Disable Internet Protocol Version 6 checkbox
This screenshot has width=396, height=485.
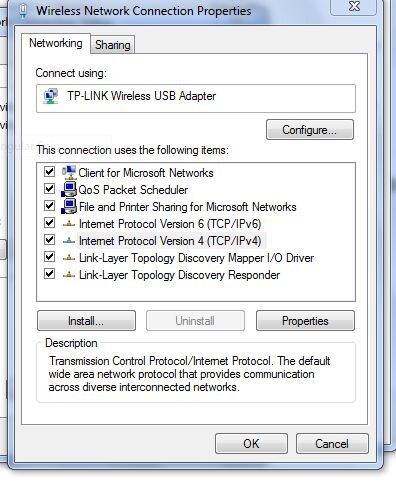coord(50,223)
